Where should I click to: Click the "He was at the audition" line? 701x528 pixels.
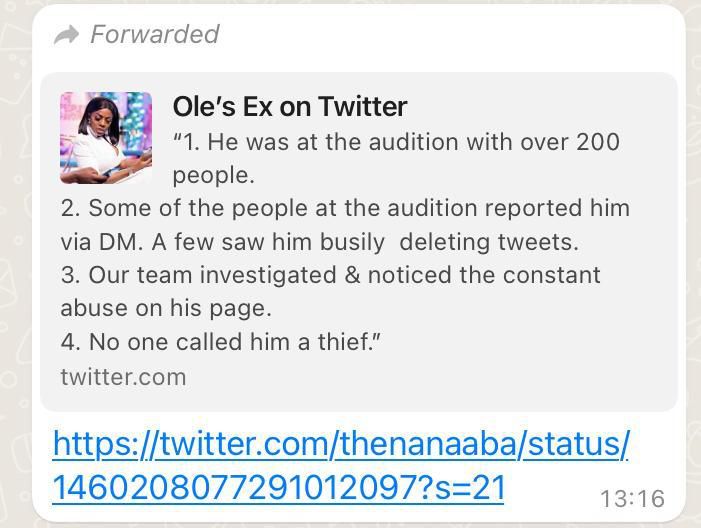[x=396, y=141]
